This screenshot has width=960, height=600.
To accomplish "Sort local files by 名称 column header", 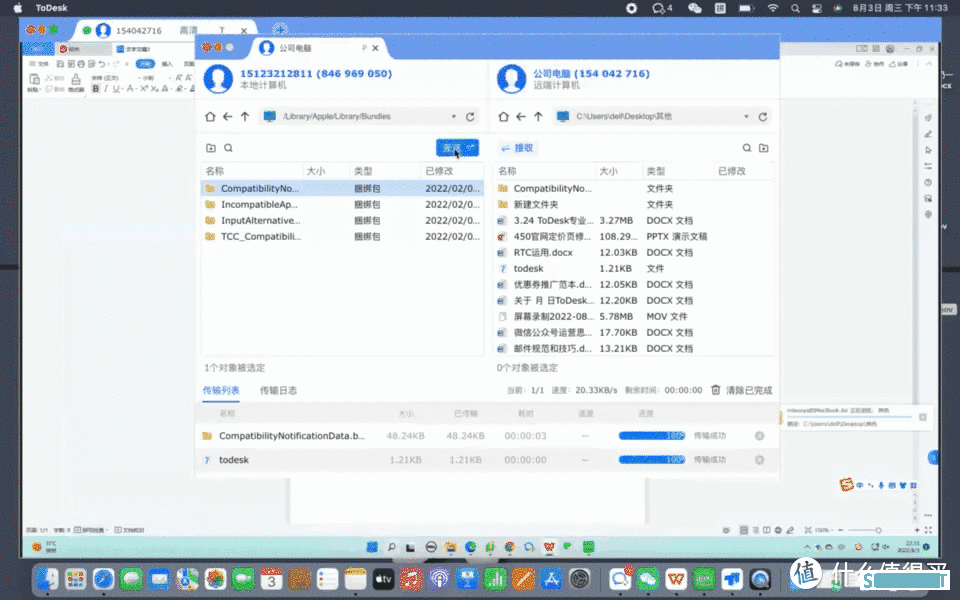I will point(214,171).
